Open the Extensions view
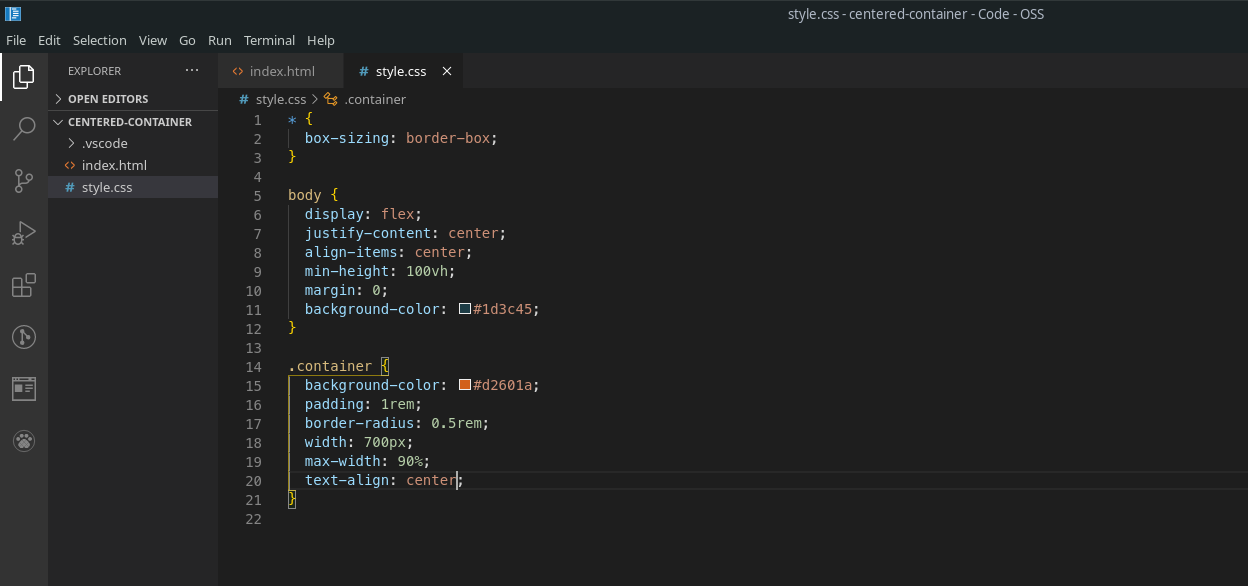This screenshot has width=1248, height=586. pyautogui.click(x=23, y=285)
